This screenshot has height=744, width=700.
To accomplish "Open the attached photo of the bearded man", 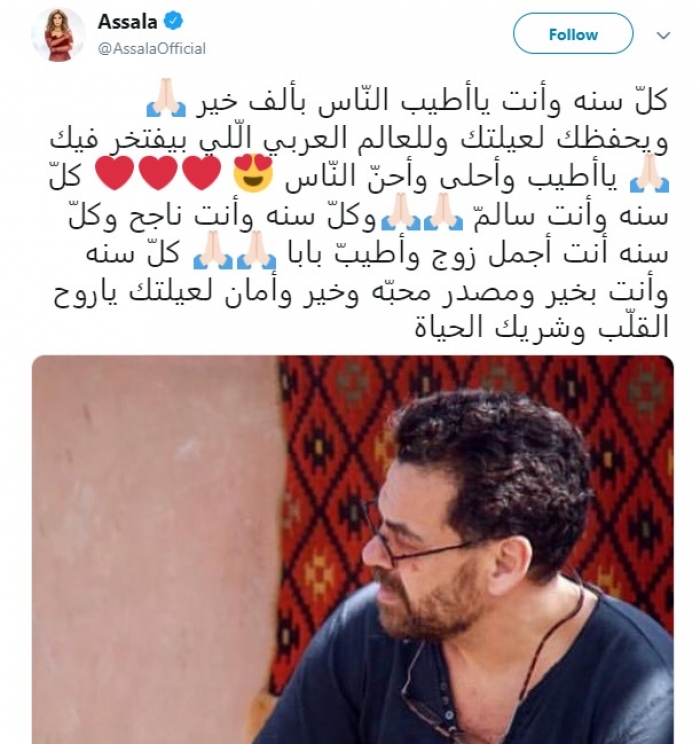I will [353, 549].
